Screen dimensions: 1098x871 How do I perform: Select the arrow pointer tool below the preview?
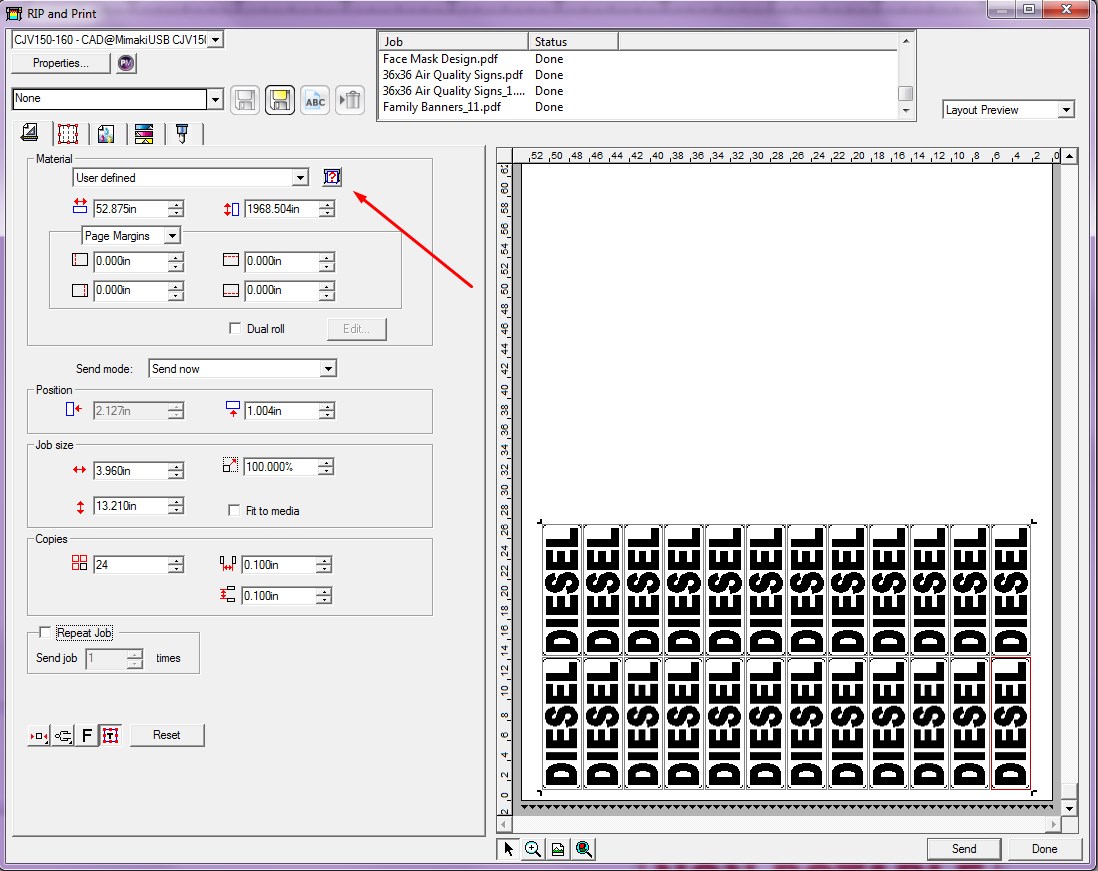pos(508,849)
